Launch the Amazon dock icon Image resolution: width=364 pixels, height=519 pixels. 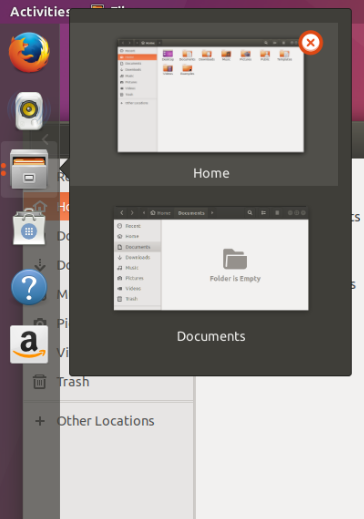[29, 344]
